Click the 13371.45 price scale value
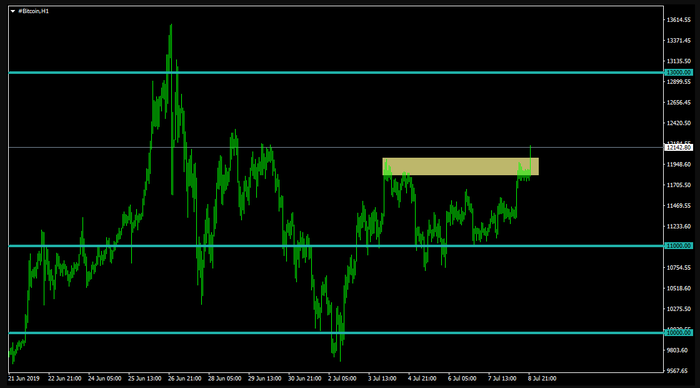The width and height of the screenshot is (700, 388). pyautogui.click(x=679, y=41)
